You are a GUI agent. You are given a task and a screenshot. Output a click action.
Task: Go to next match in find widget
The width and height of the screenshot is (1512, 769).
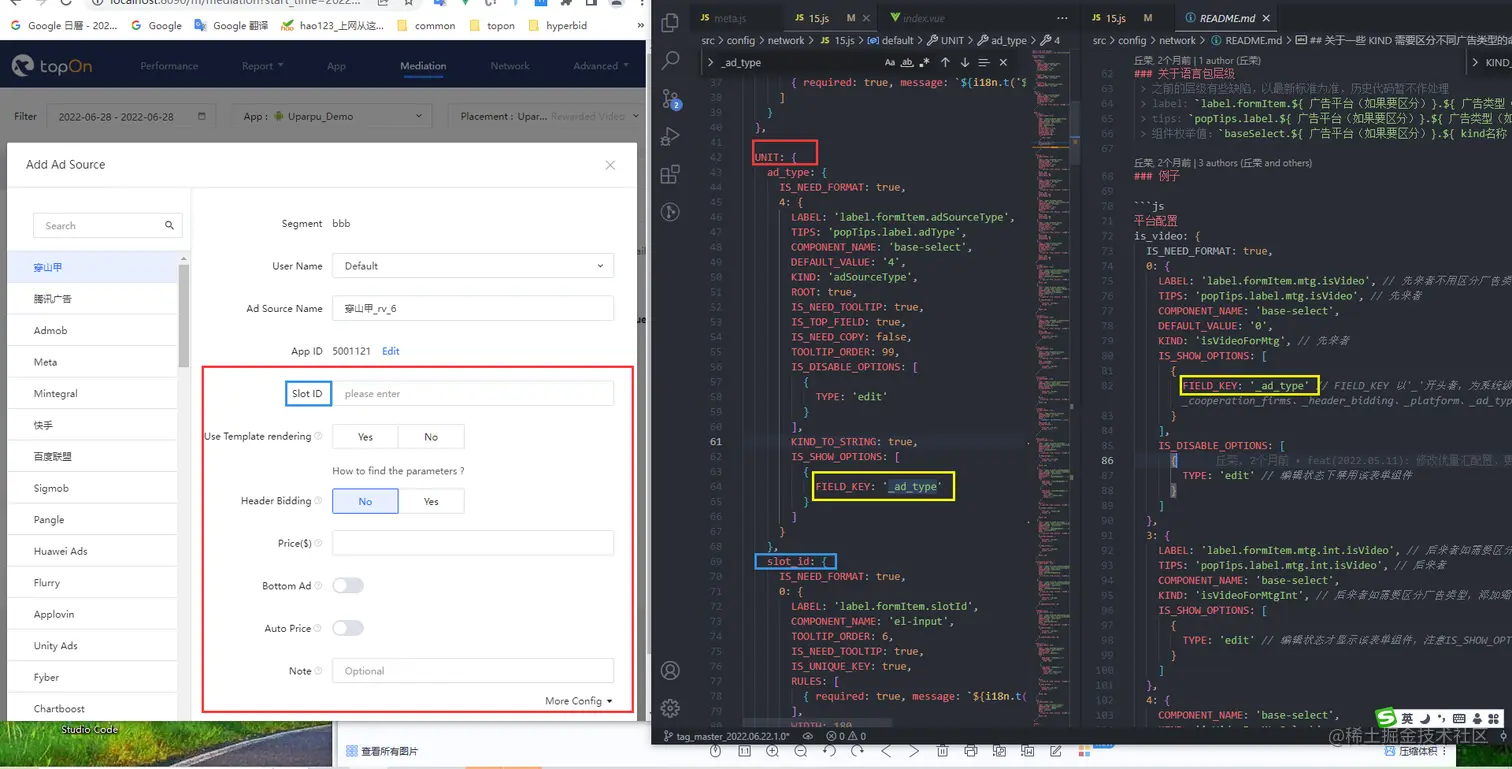point(965,62)
